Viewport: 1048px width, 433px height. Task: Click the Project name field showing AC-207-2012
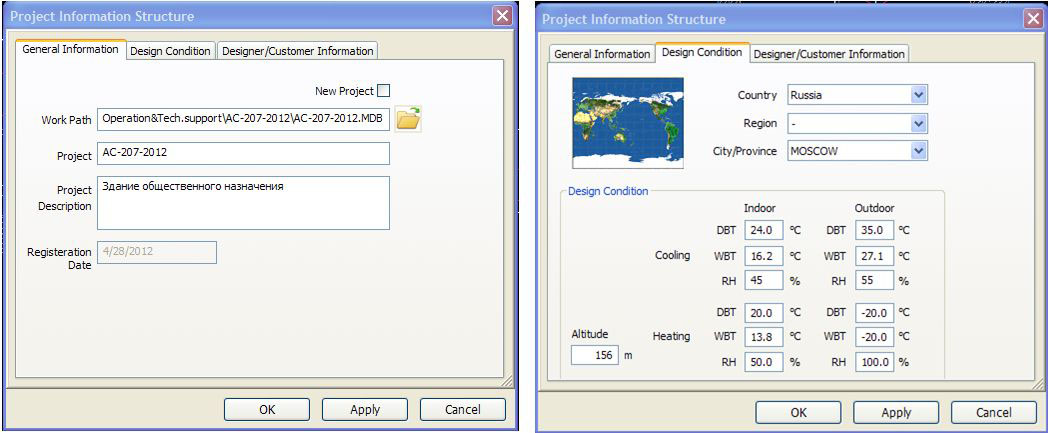point(243,155)
